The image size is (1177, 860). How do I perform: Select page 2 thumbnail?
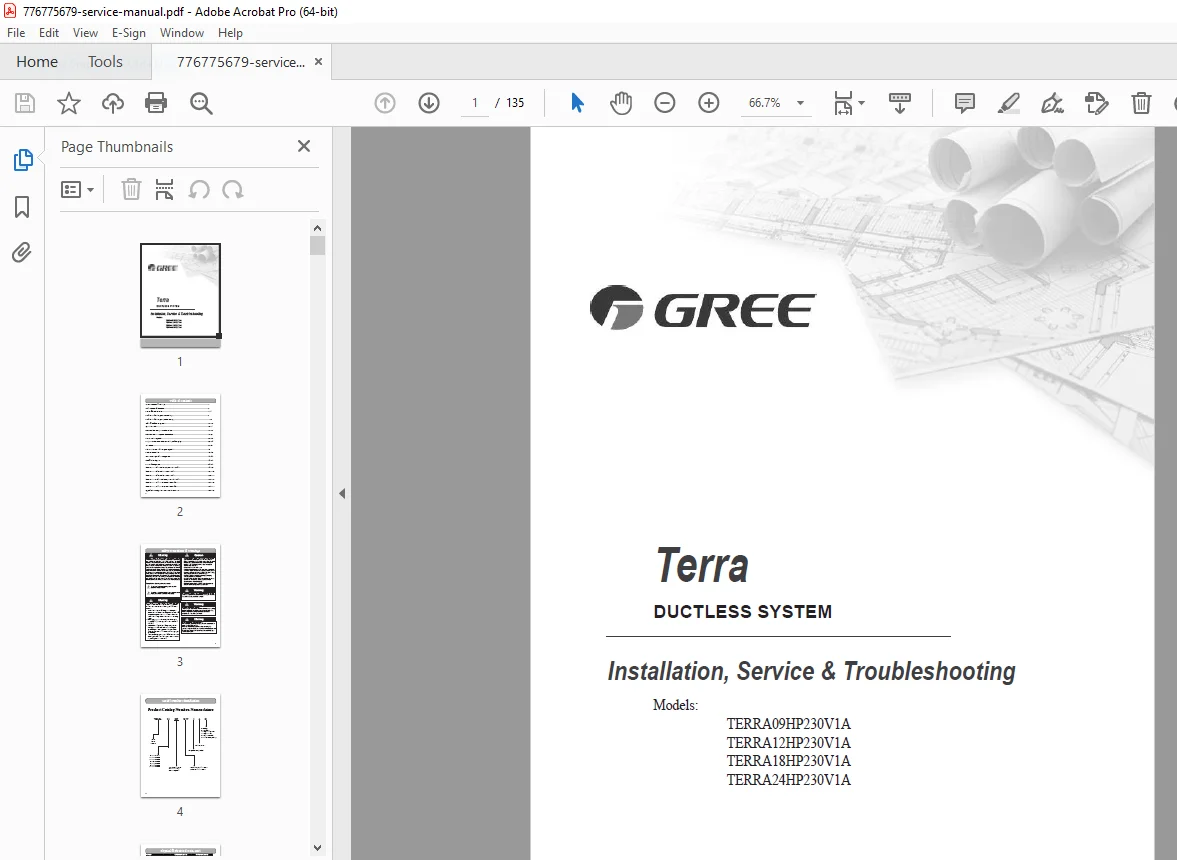pos(180,445)
